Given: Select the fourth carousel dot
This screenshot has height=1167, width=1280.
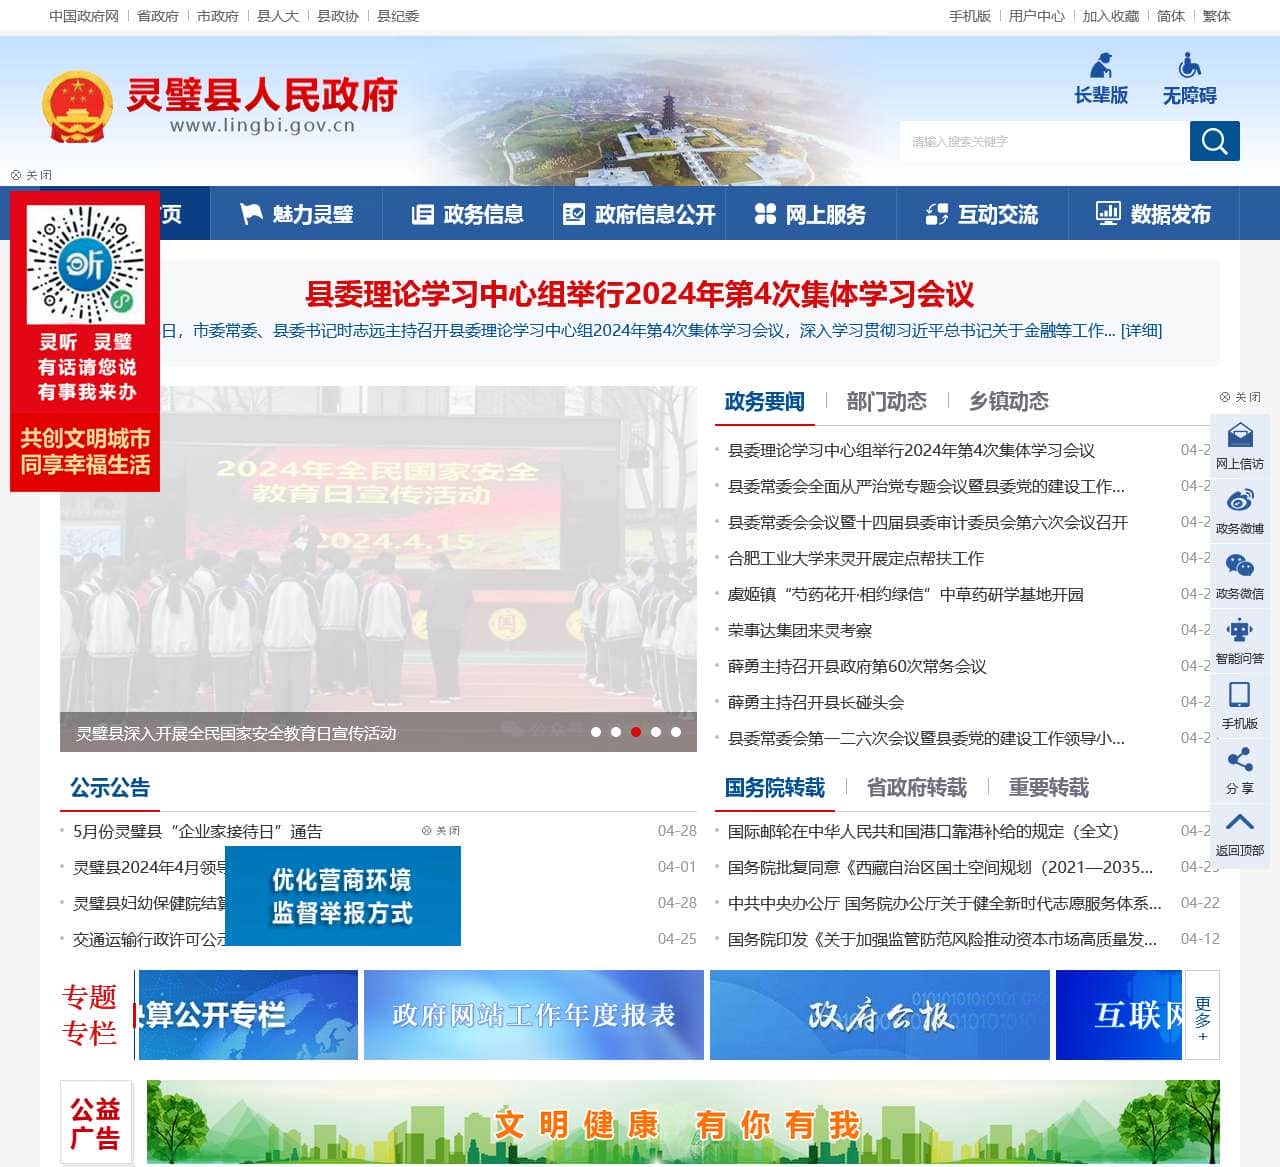Looking at the screenshot, I should (x=655, y=731).
